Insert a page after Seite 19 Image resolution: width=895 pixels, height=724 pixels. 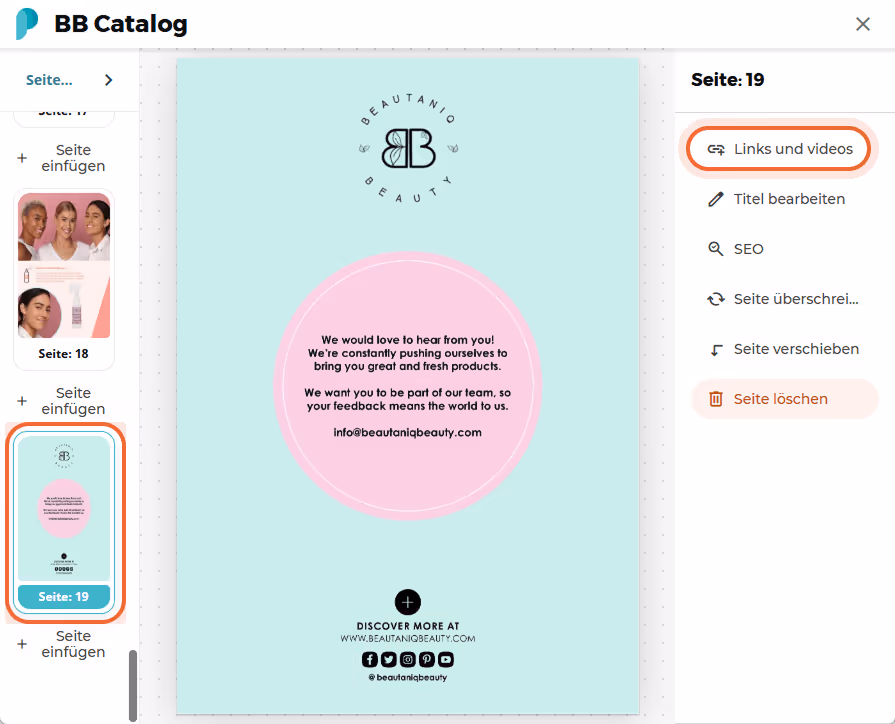pos(63,644)
